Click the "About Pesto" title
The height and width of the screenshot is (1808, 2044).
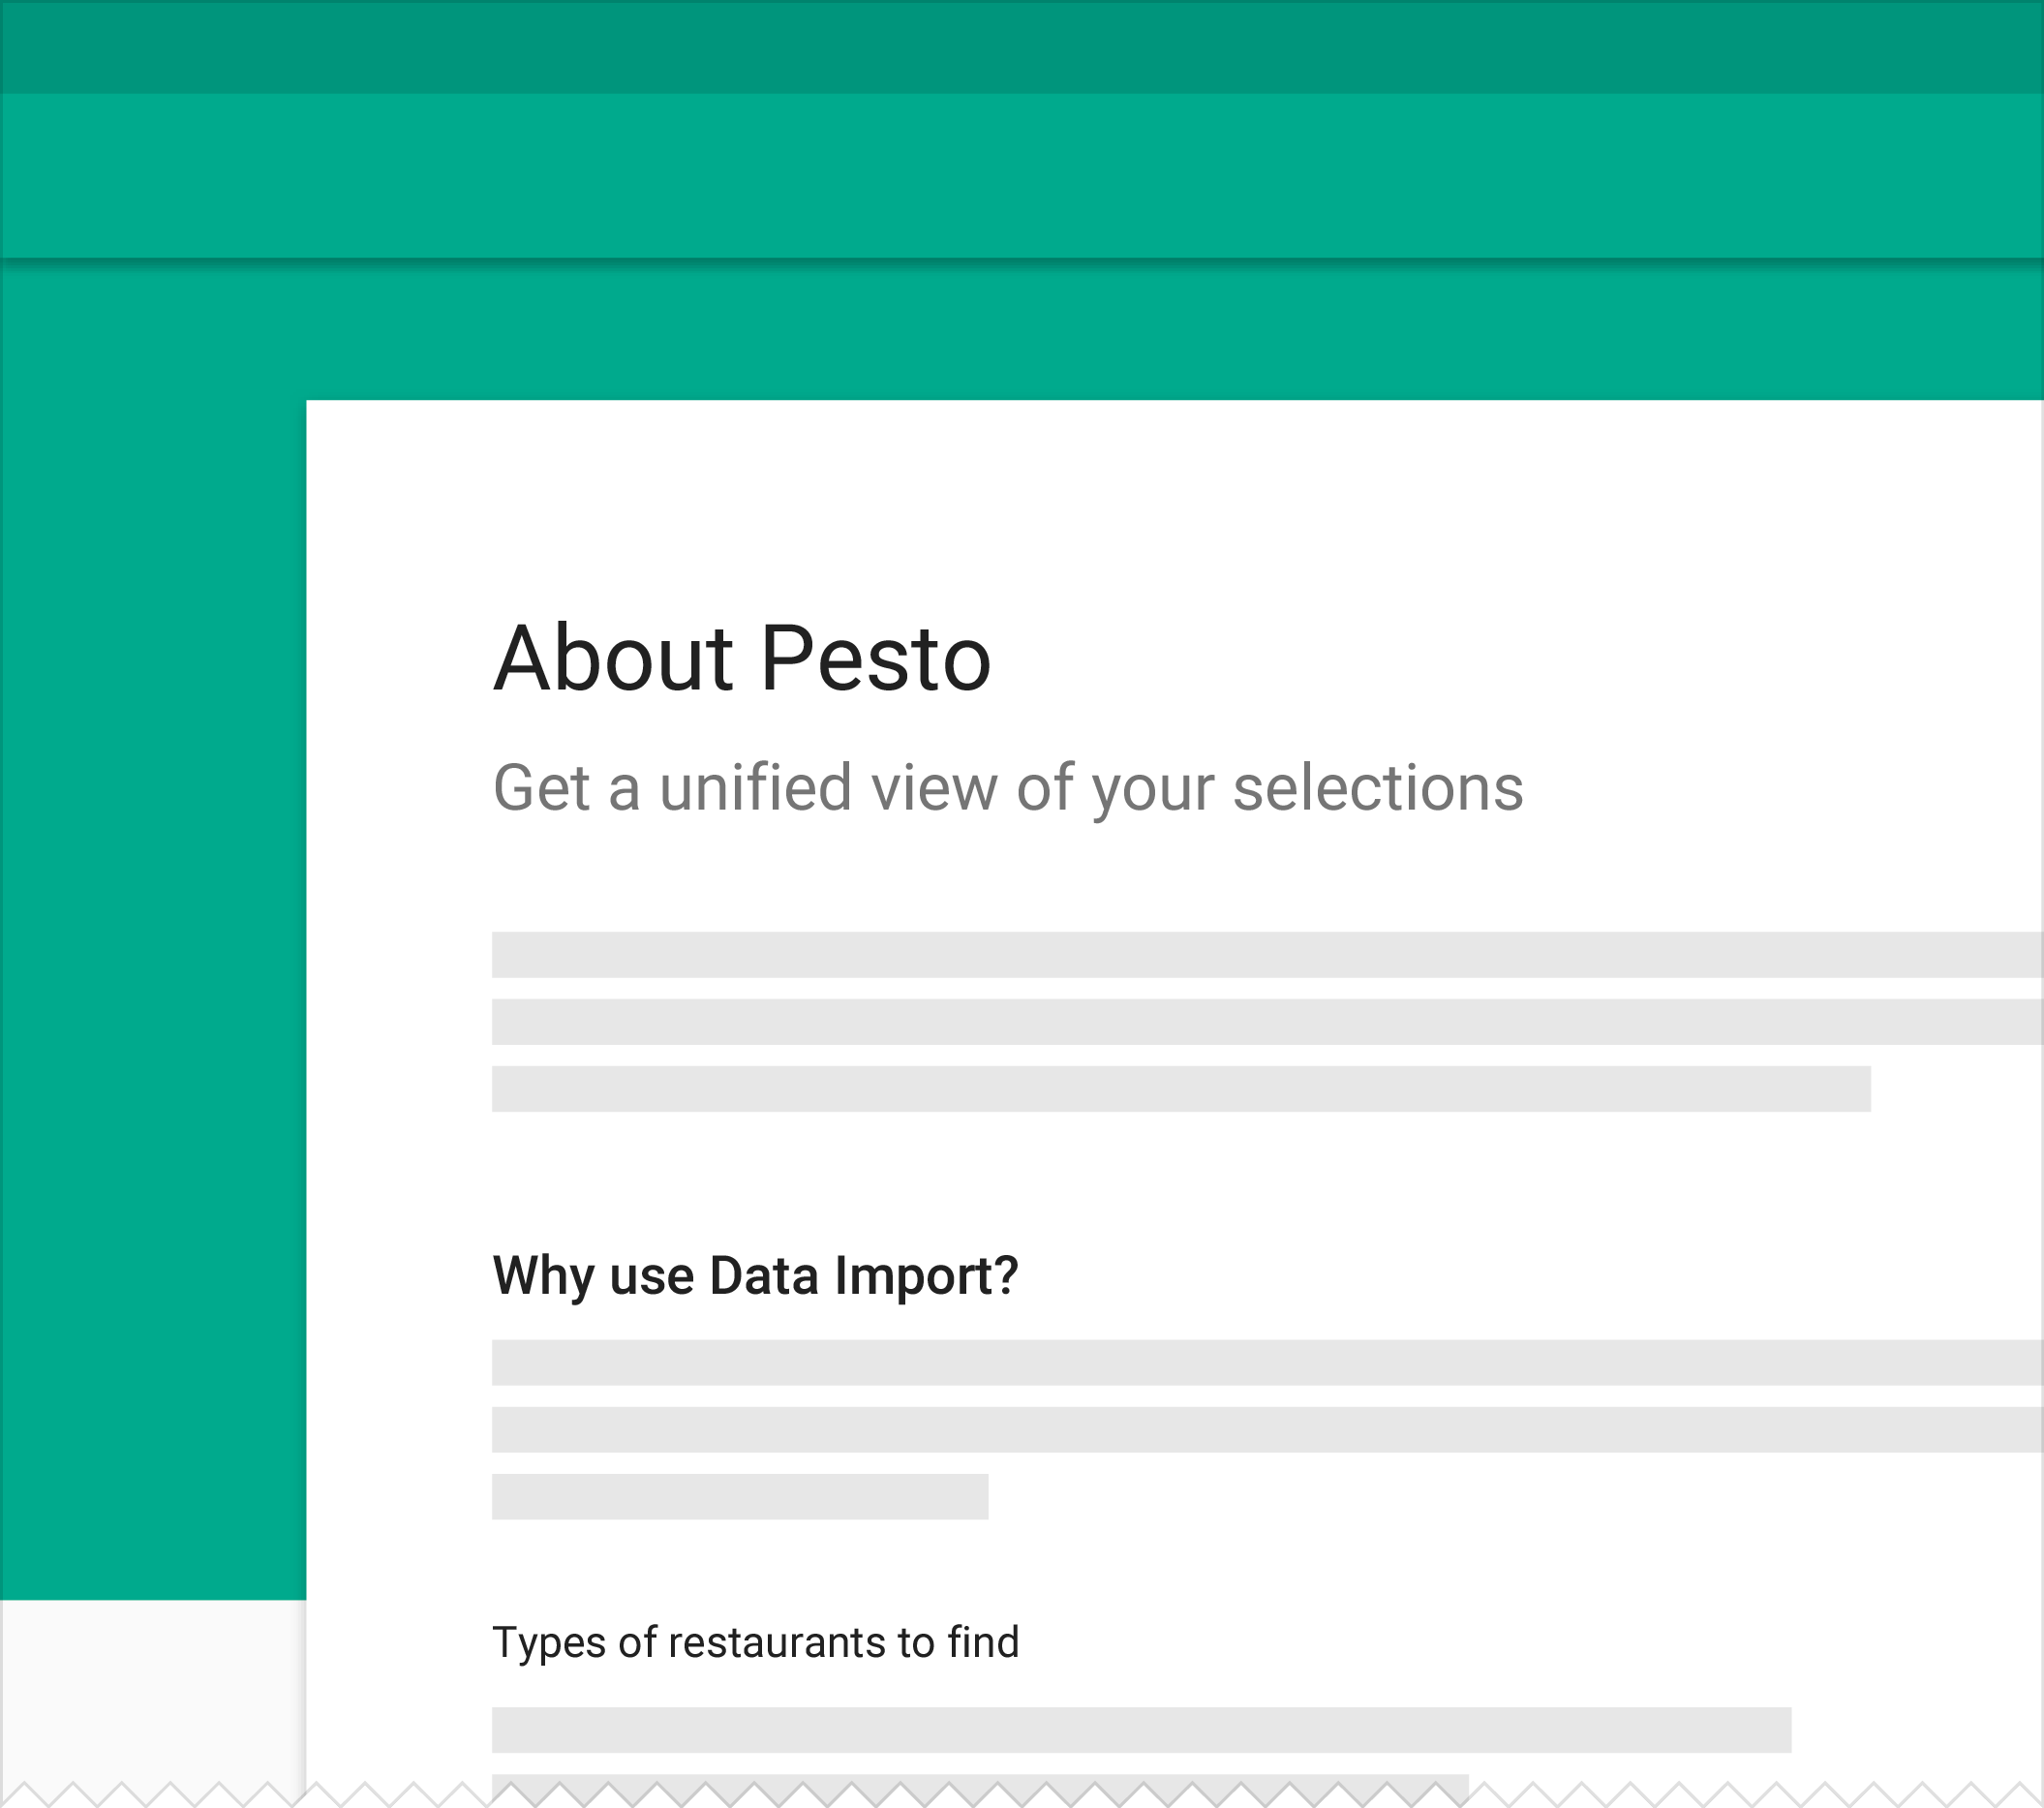click(x=742, y=659)
